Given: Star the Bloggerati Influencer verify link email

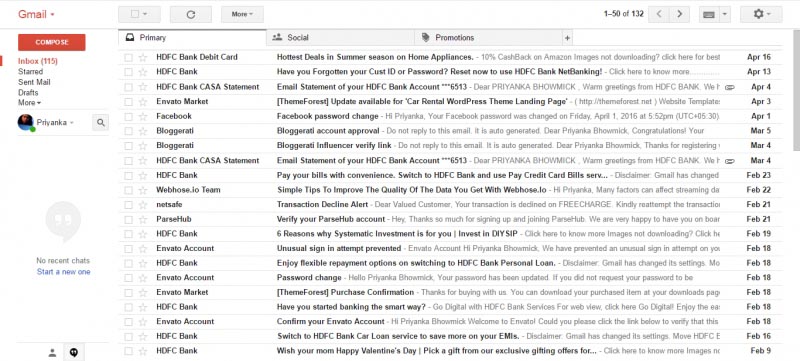Looking at the screenshot, I should [143, 146].
